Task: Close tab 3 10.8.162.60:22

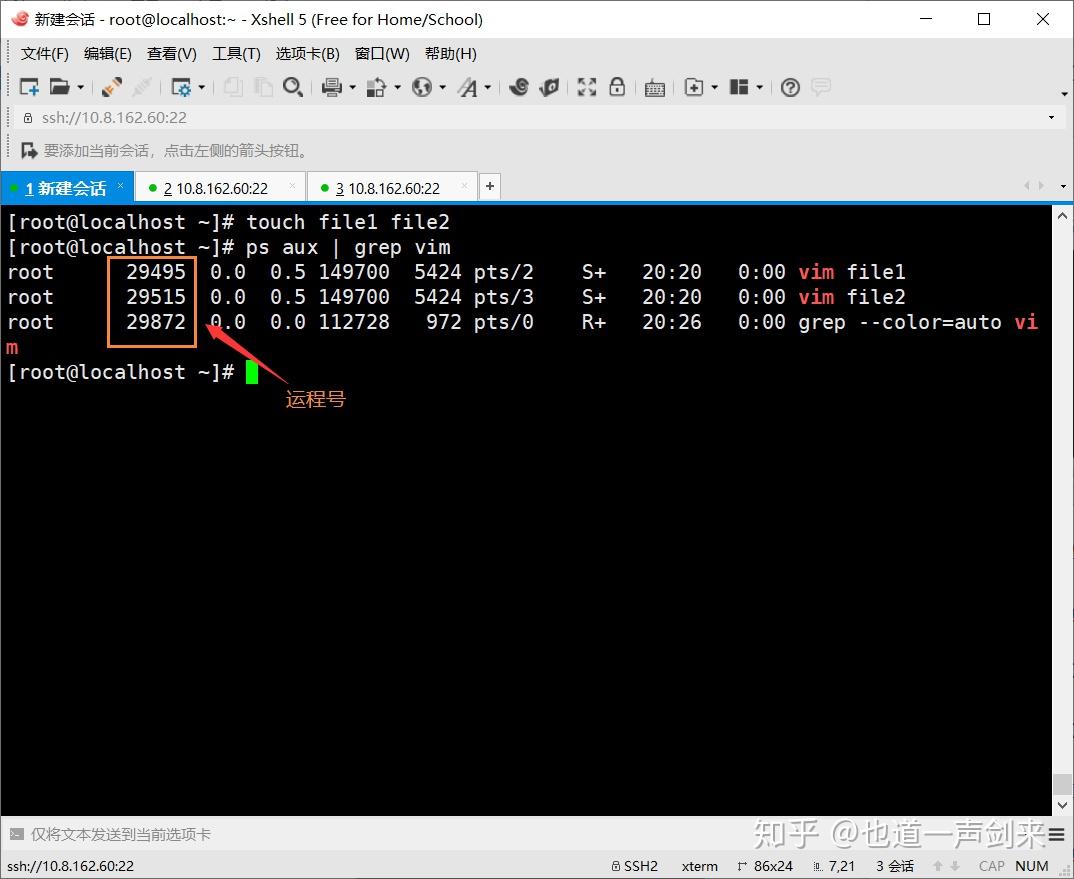Action: (x=464, y=186)
